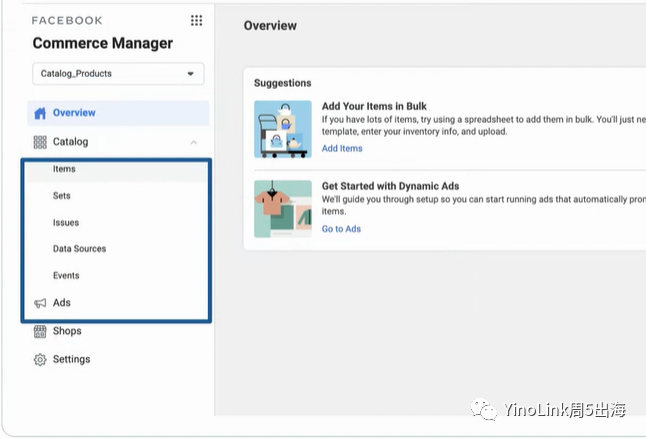This screenshot has width=646, height=439.
Task: Open Data Sources under Catalog
Action: pos(80,249)
